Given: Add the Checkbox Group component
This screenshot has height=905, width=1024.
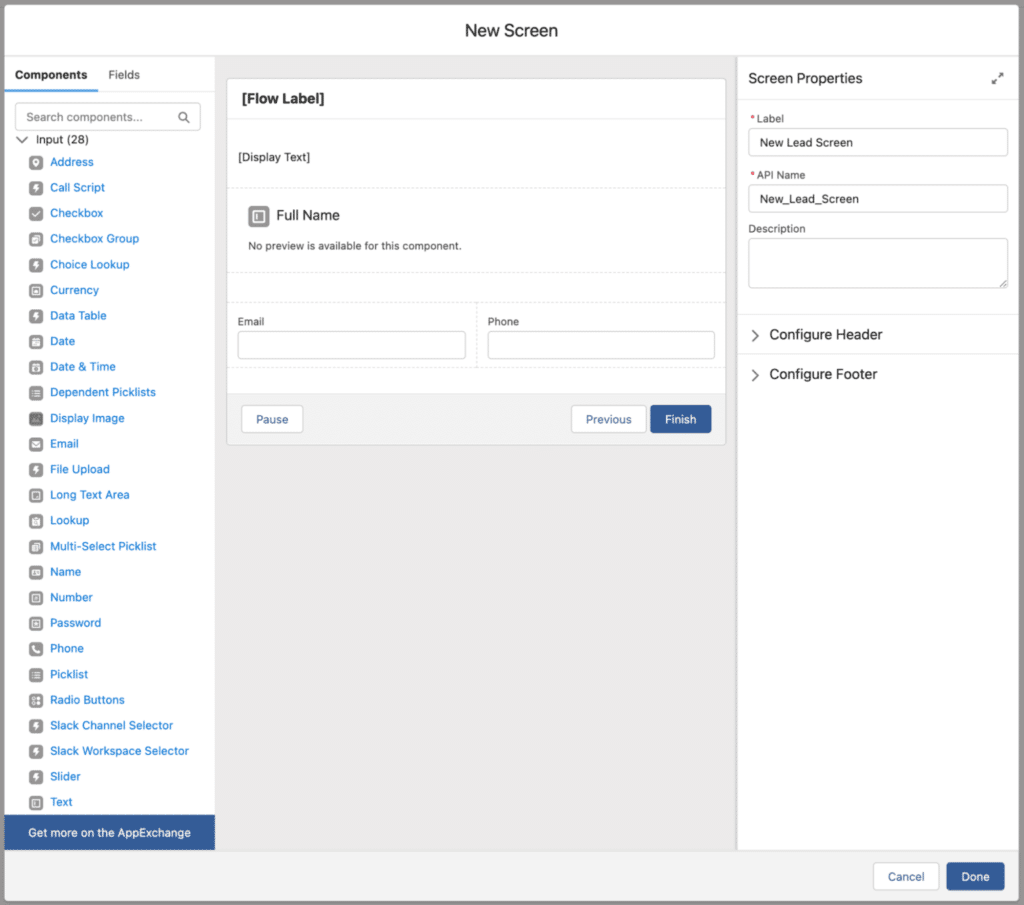Looking at the screenshot, I should [x=94, y=239].
